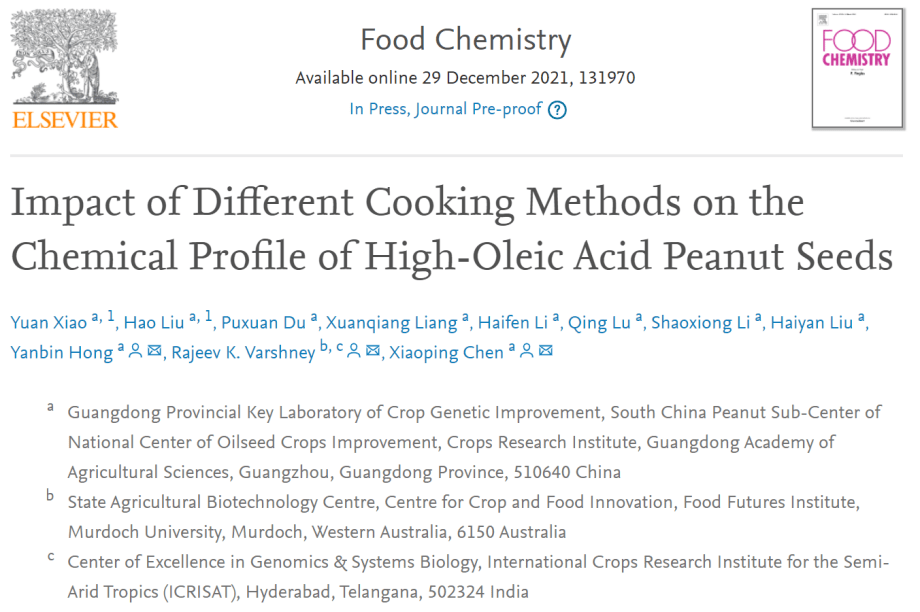This screenshot has width=920, height=612.
Task: Open Rajeev K. Varshney's person icon
Action: coord(354,351)
